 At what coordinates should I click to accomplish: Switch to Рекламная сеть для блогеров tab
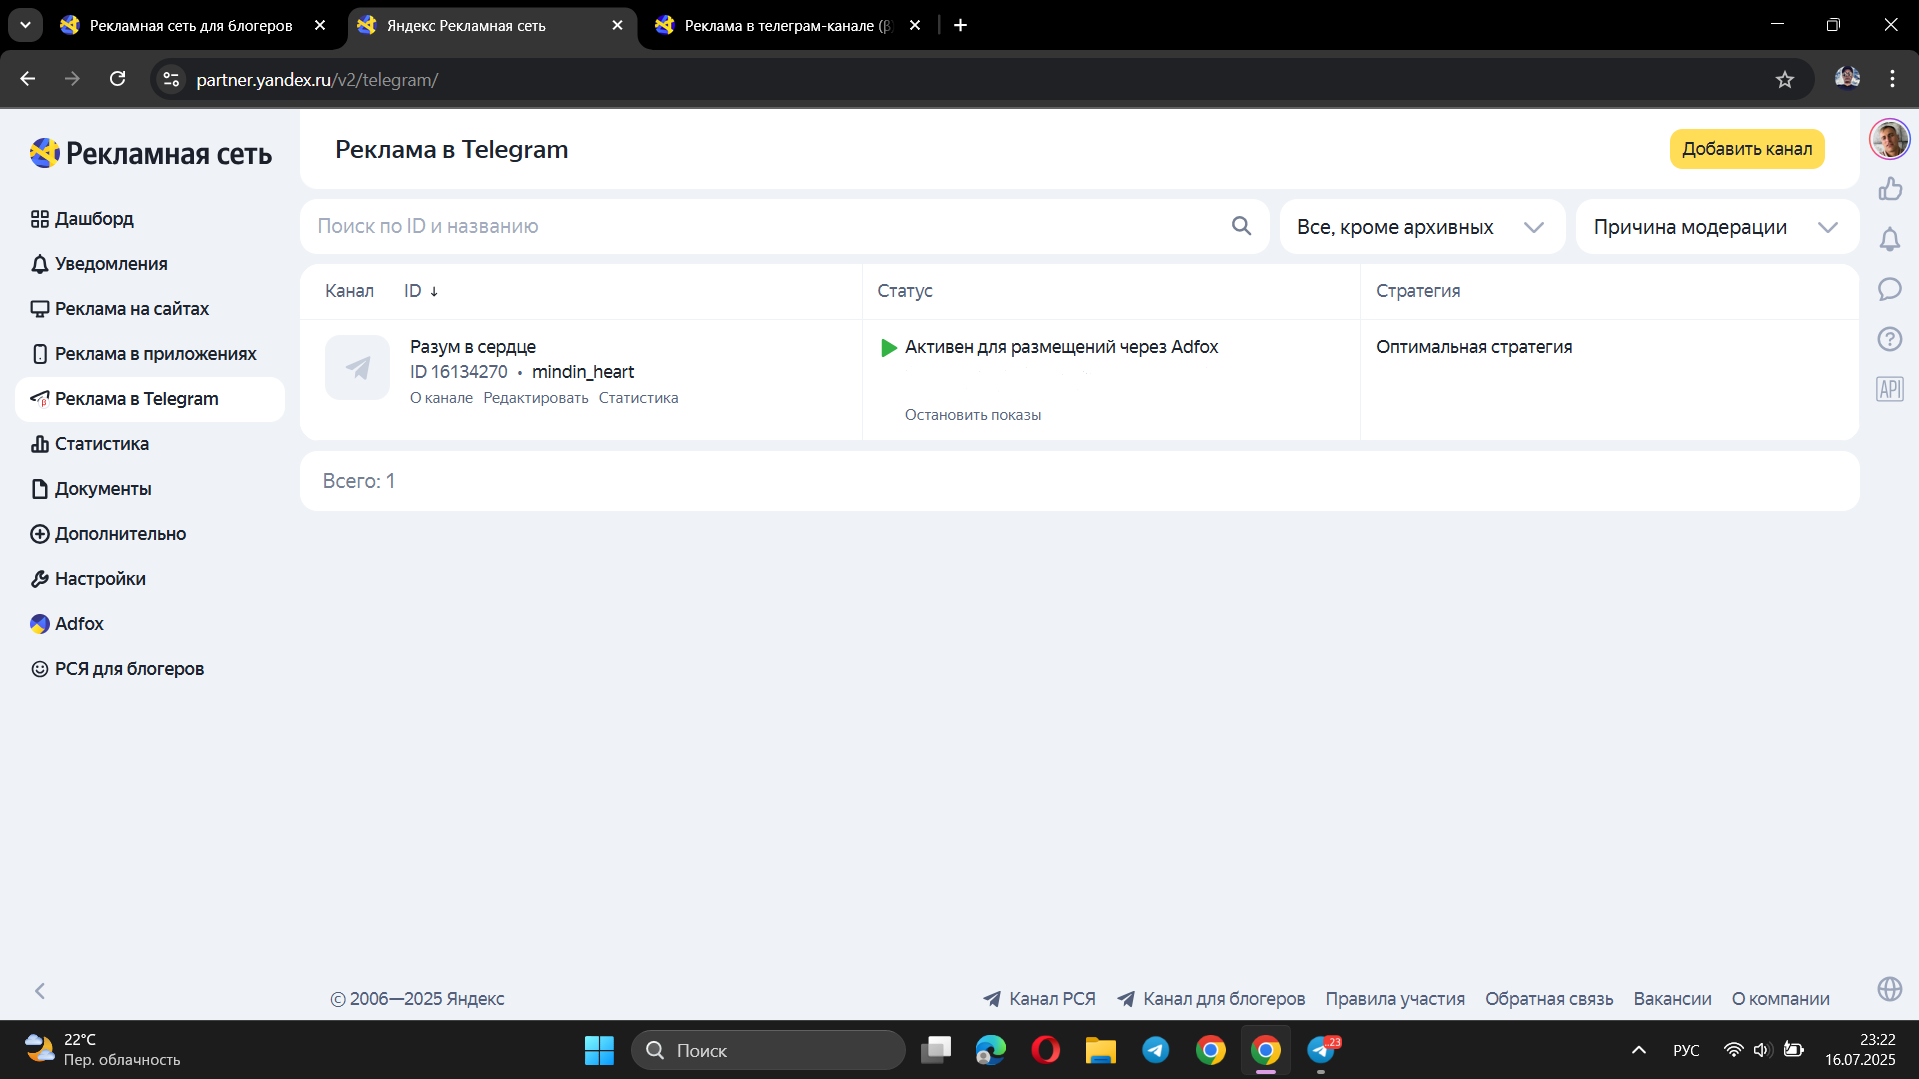tap(190, 25)
